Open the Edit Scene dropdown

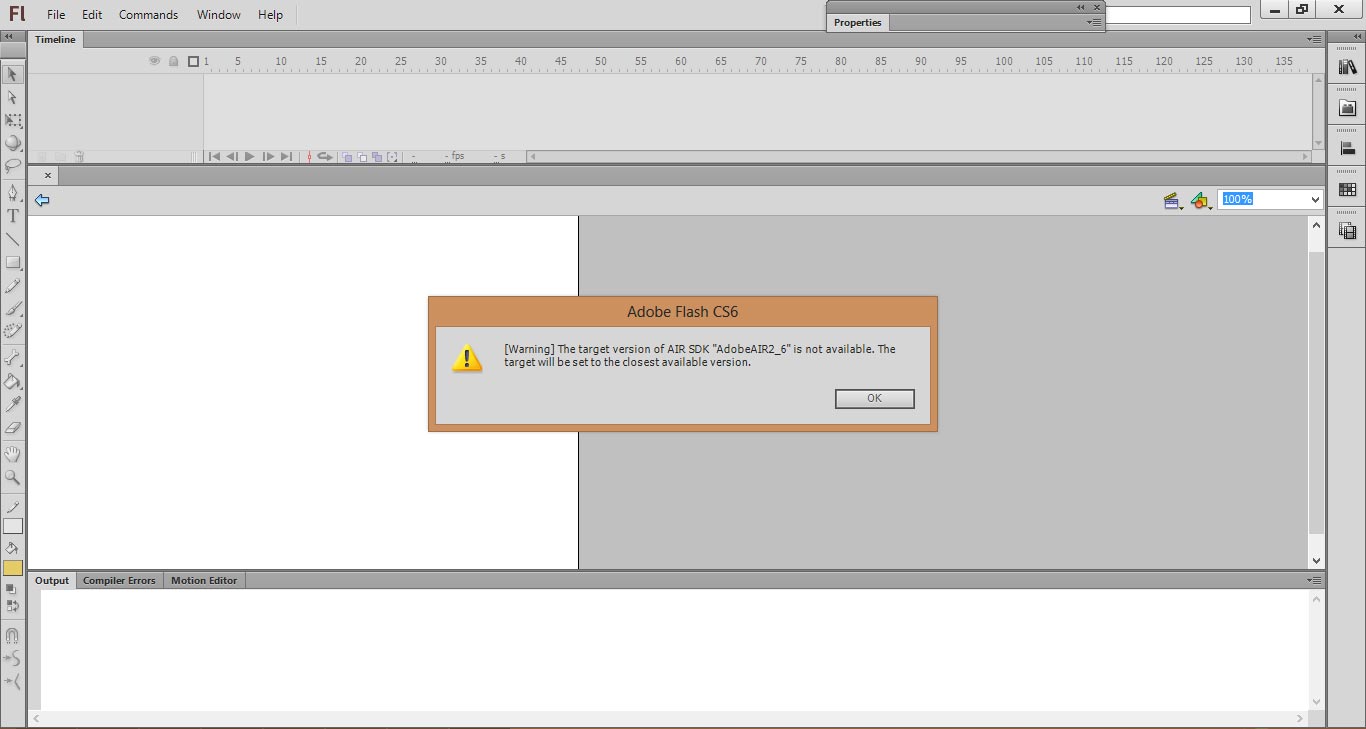pyautogui.click(x=1173, y=201)
